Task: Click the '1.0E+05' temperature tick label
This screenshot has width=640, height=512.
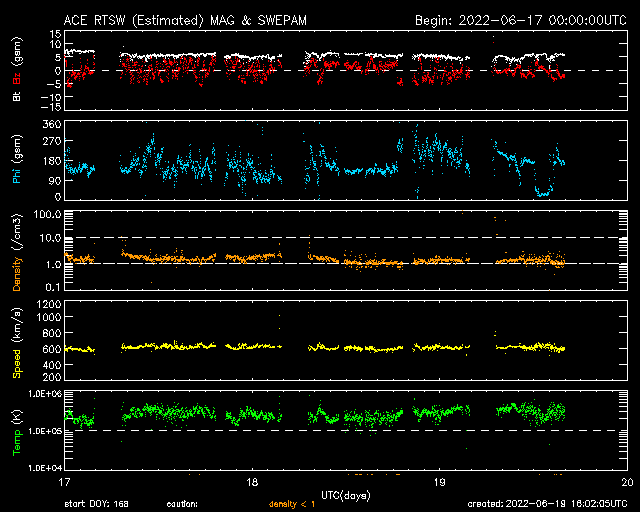Action: [x=45, y=431]
